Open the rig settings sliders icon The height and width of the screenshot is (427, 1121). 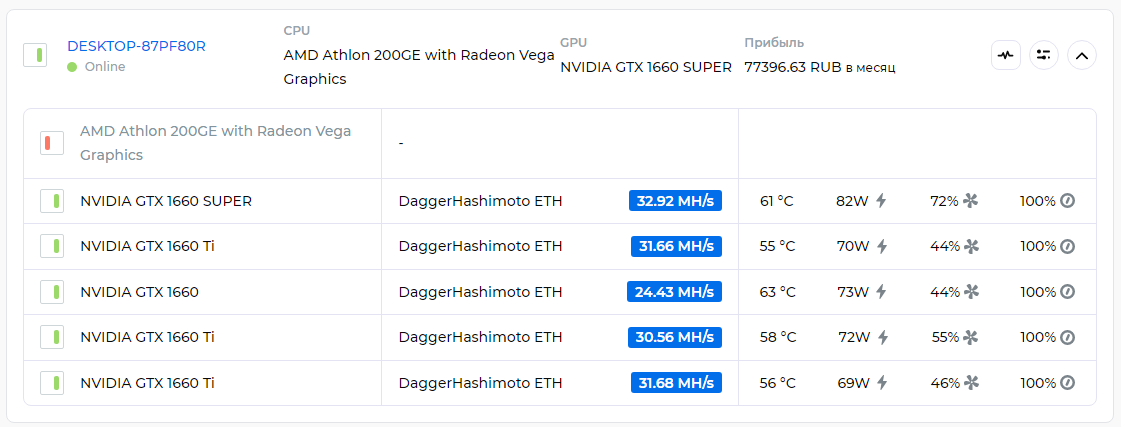[x=1044, y=55]
